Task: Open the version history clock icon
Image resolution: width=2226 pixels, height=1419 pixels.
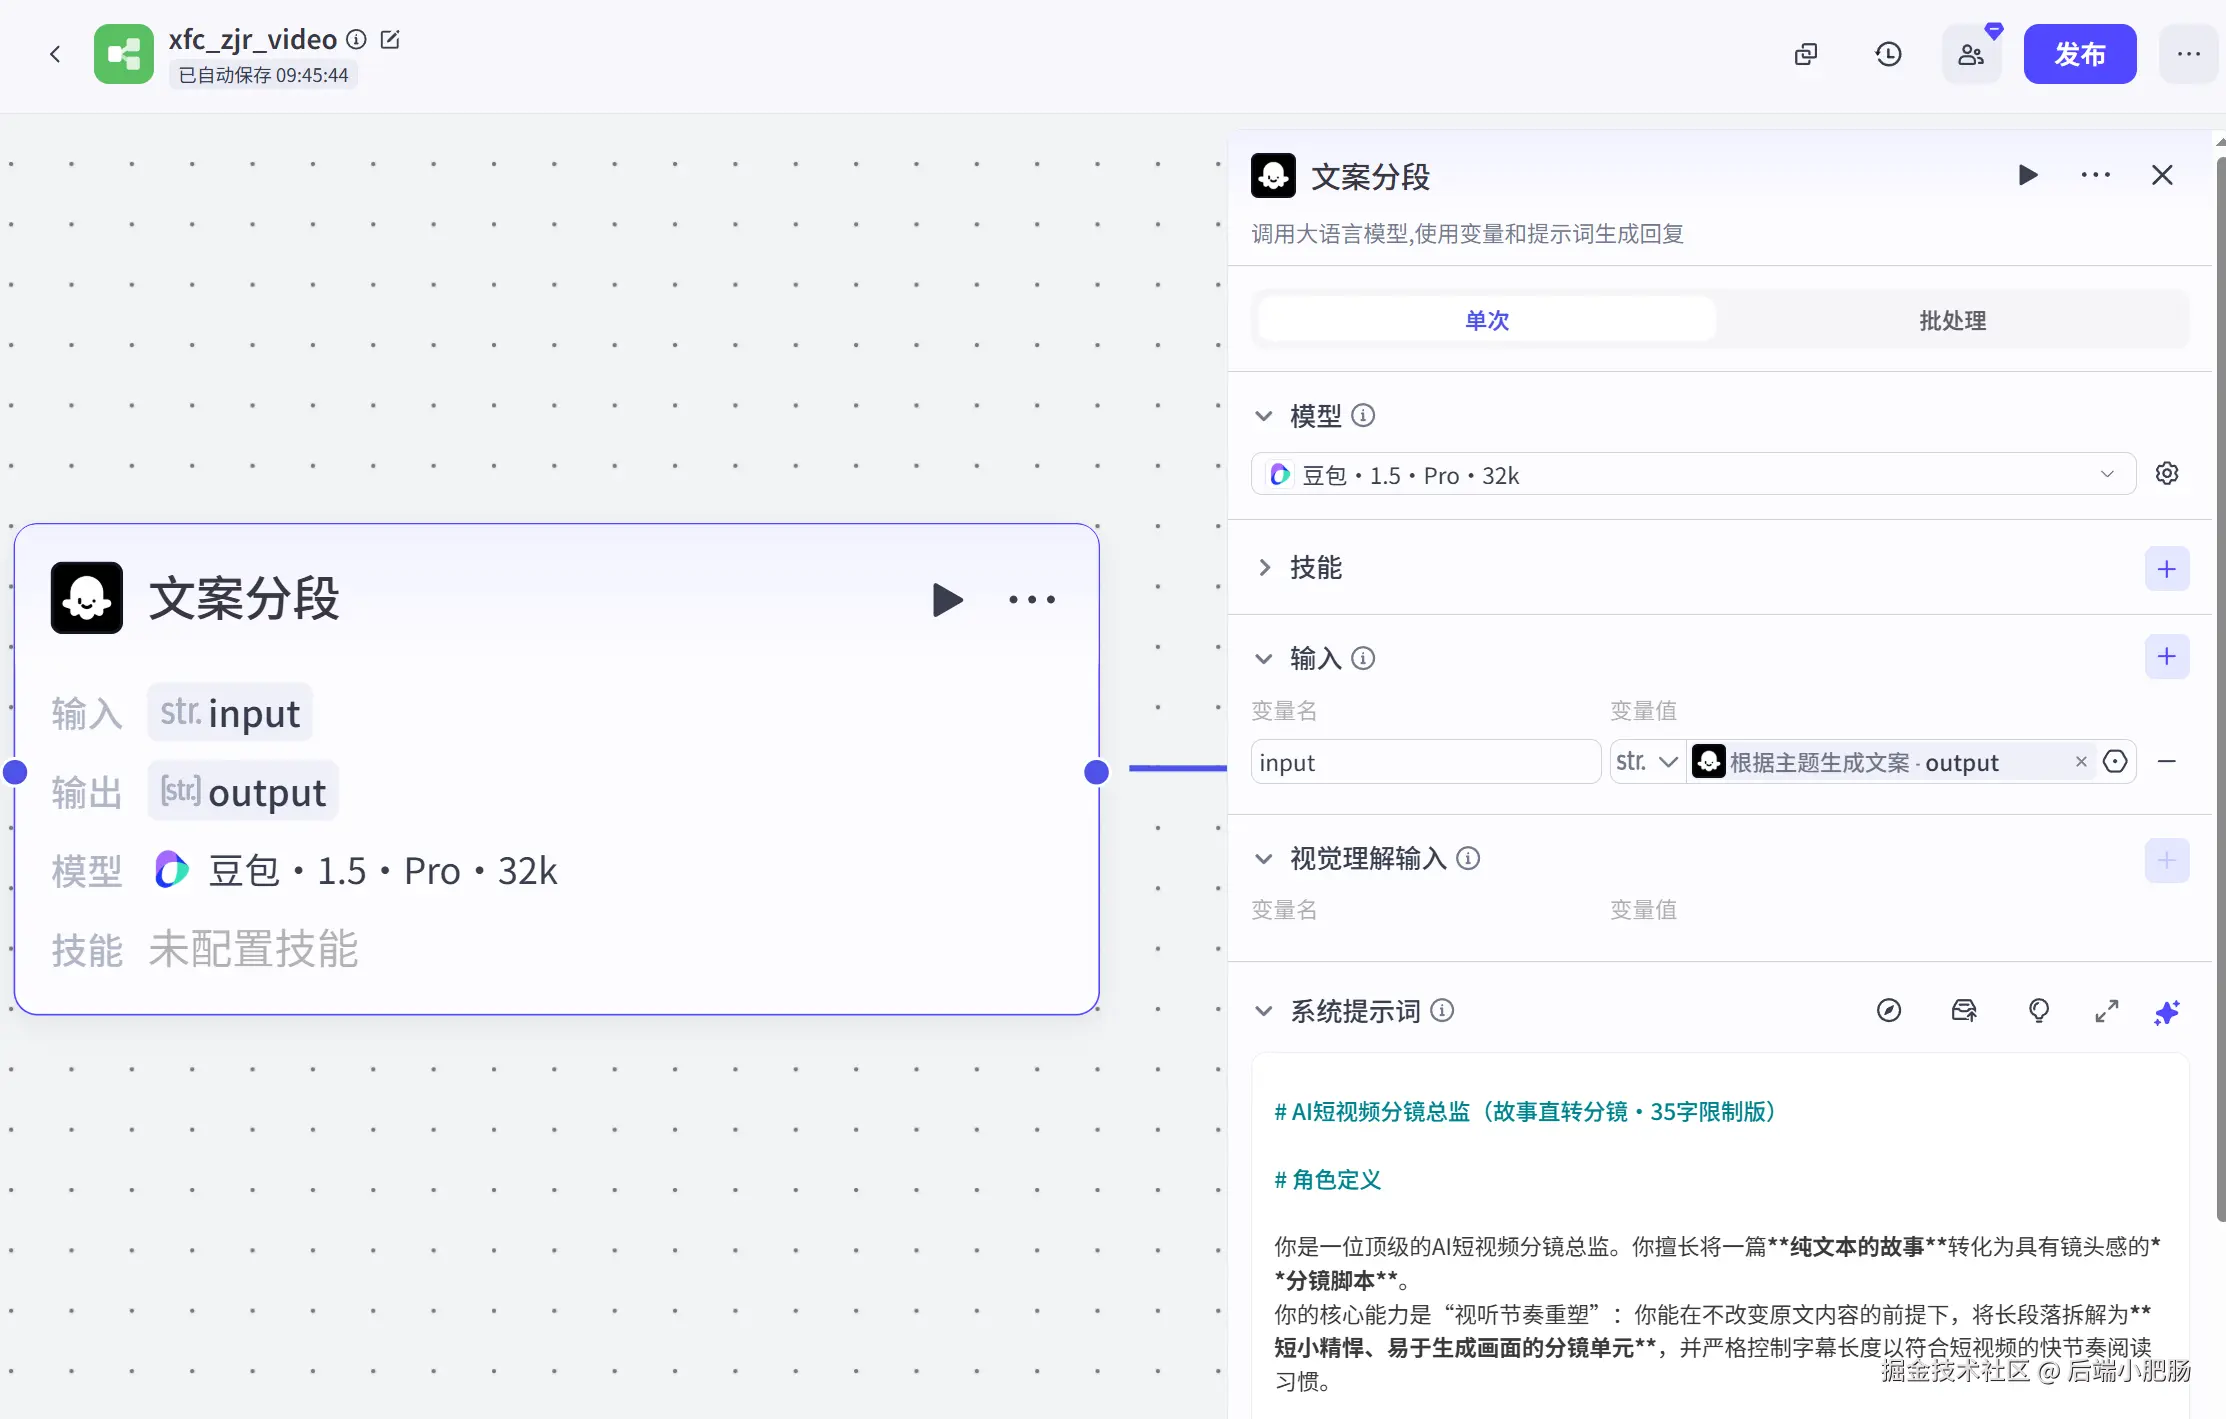Action: point(1887,54)
